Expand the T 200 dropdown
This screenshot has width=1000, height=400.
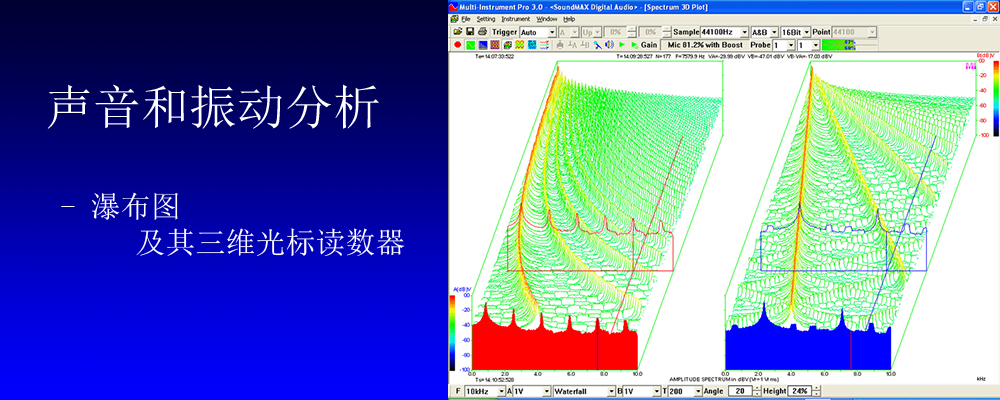pos(698,391)
